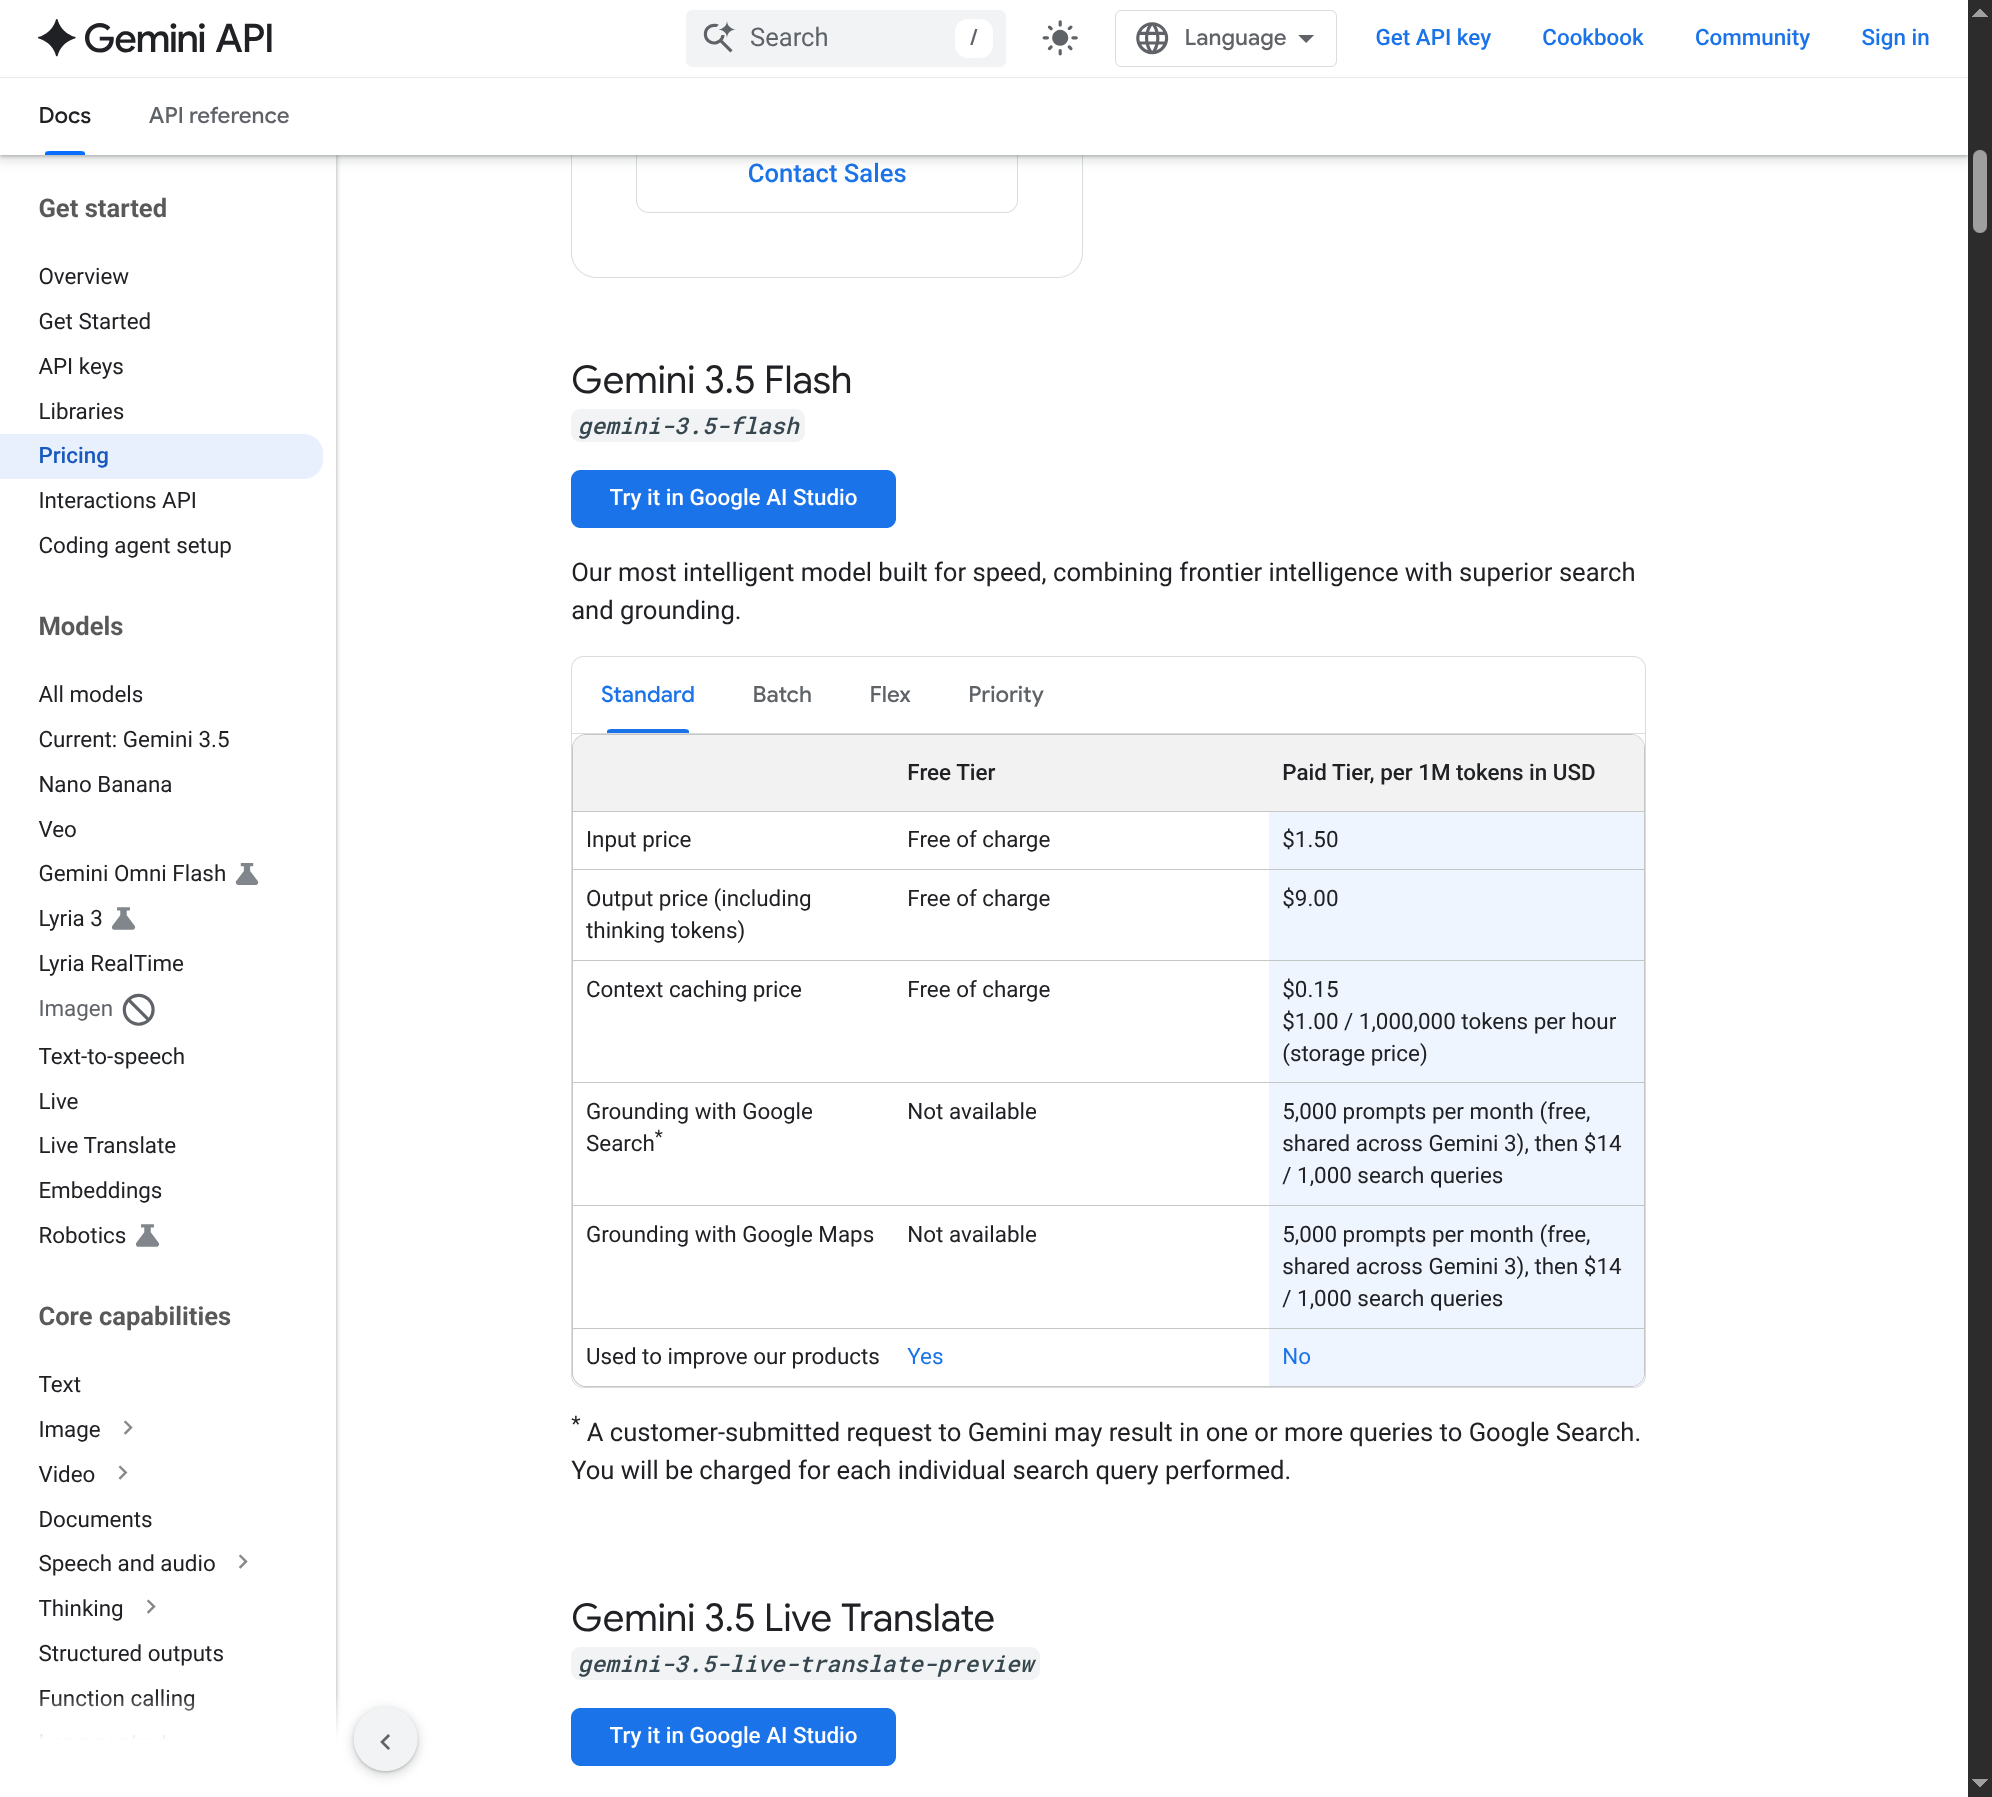Click the deprecated icon next to Imagen
The width and height of the screenshot is (1992, 1797).
point(139,1010)
